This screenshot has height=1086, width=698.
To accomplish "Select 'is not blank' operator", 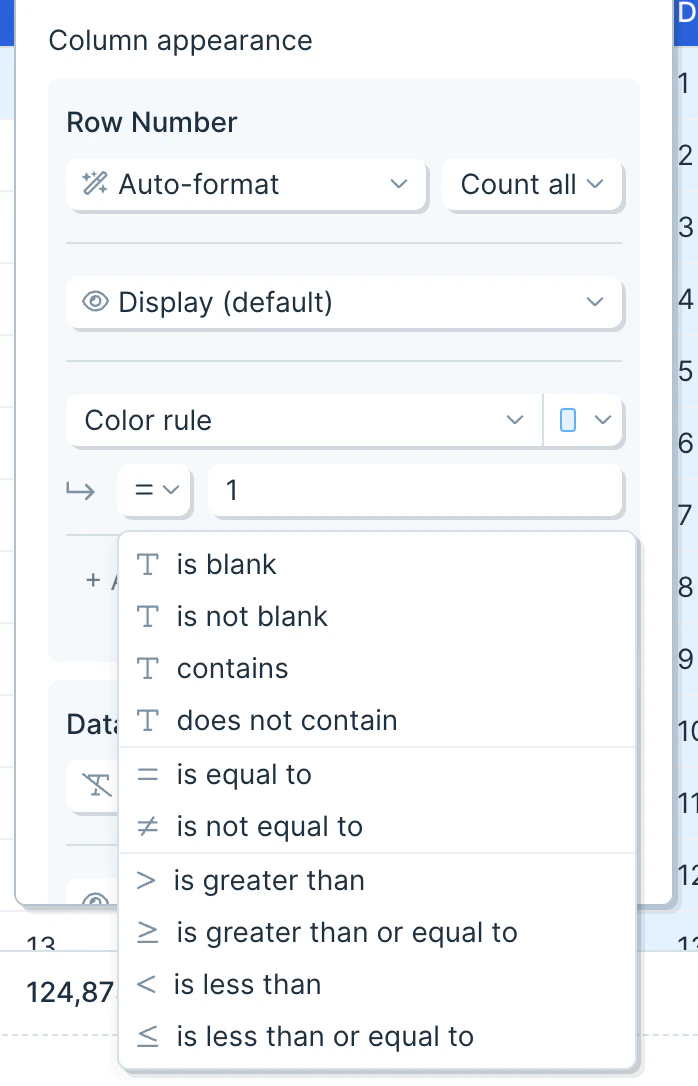I will (252, 617).
